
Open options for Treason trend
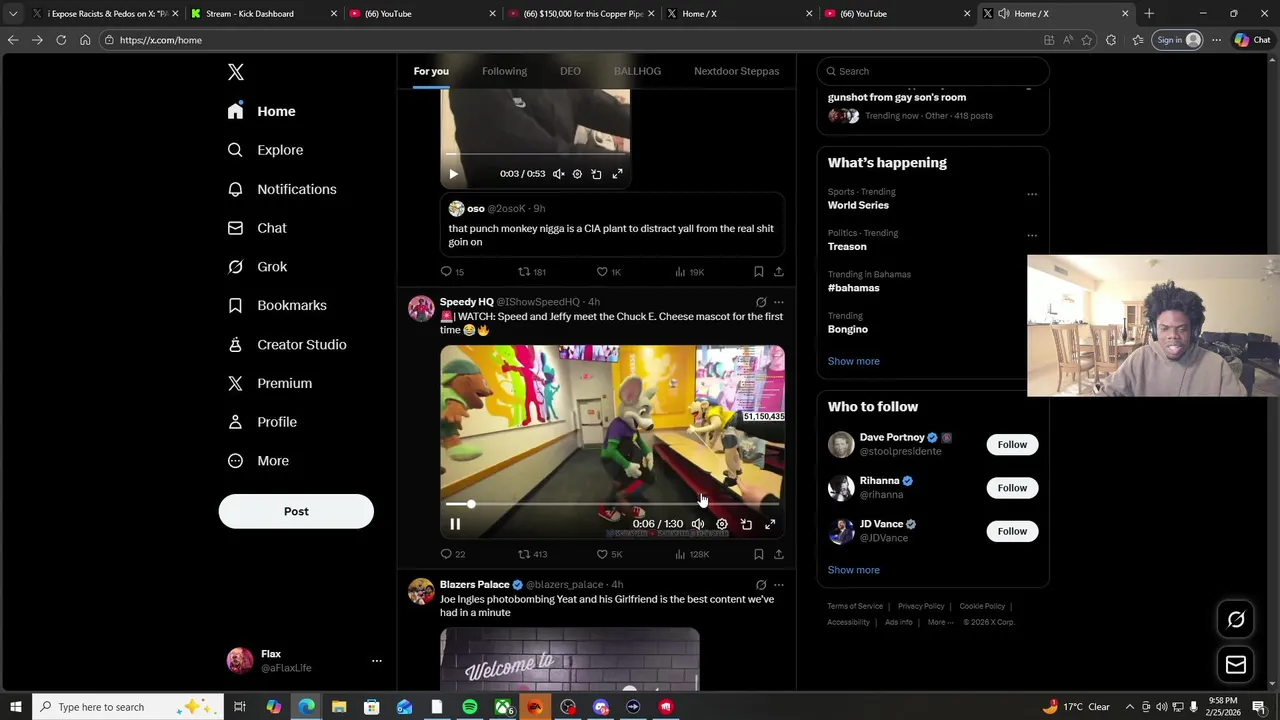(x=1032, y=236)
